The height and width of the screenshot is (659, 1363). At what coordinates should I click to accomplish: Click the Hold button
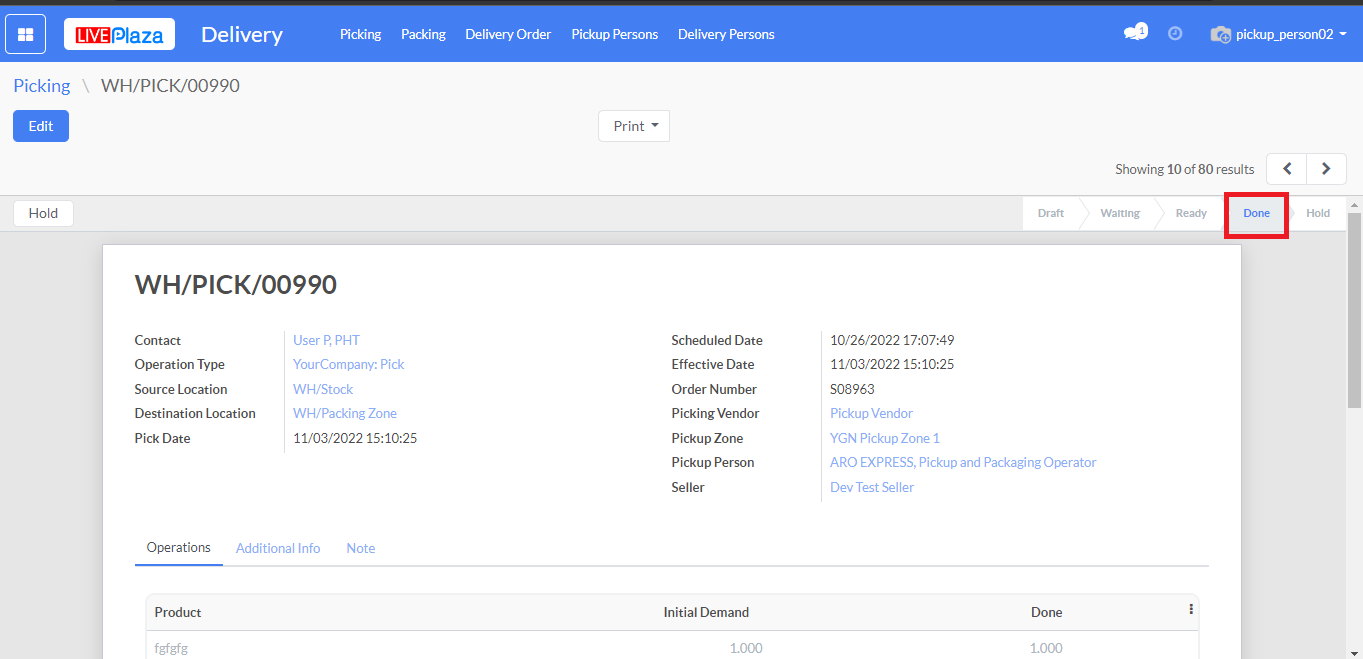[43, 213]
